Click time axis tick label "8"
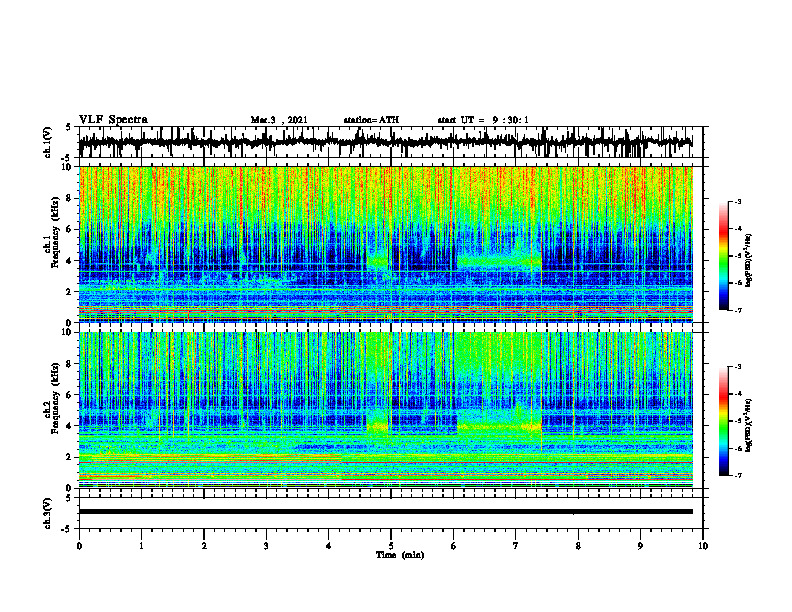 (x=578, y=546)
